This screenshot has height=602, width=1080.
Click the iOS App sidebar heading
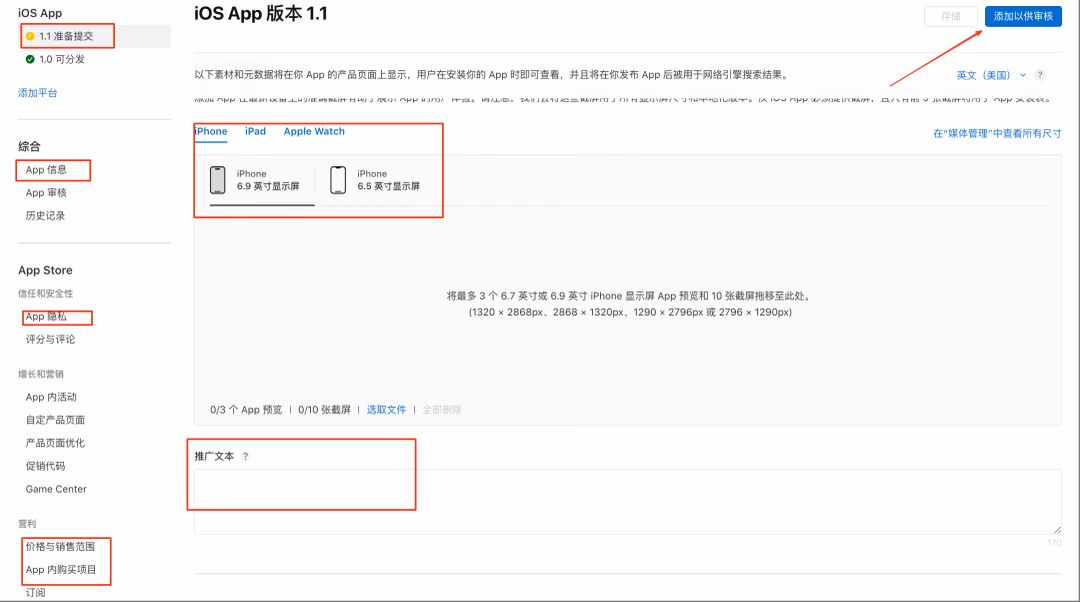[x=40, y=13]
